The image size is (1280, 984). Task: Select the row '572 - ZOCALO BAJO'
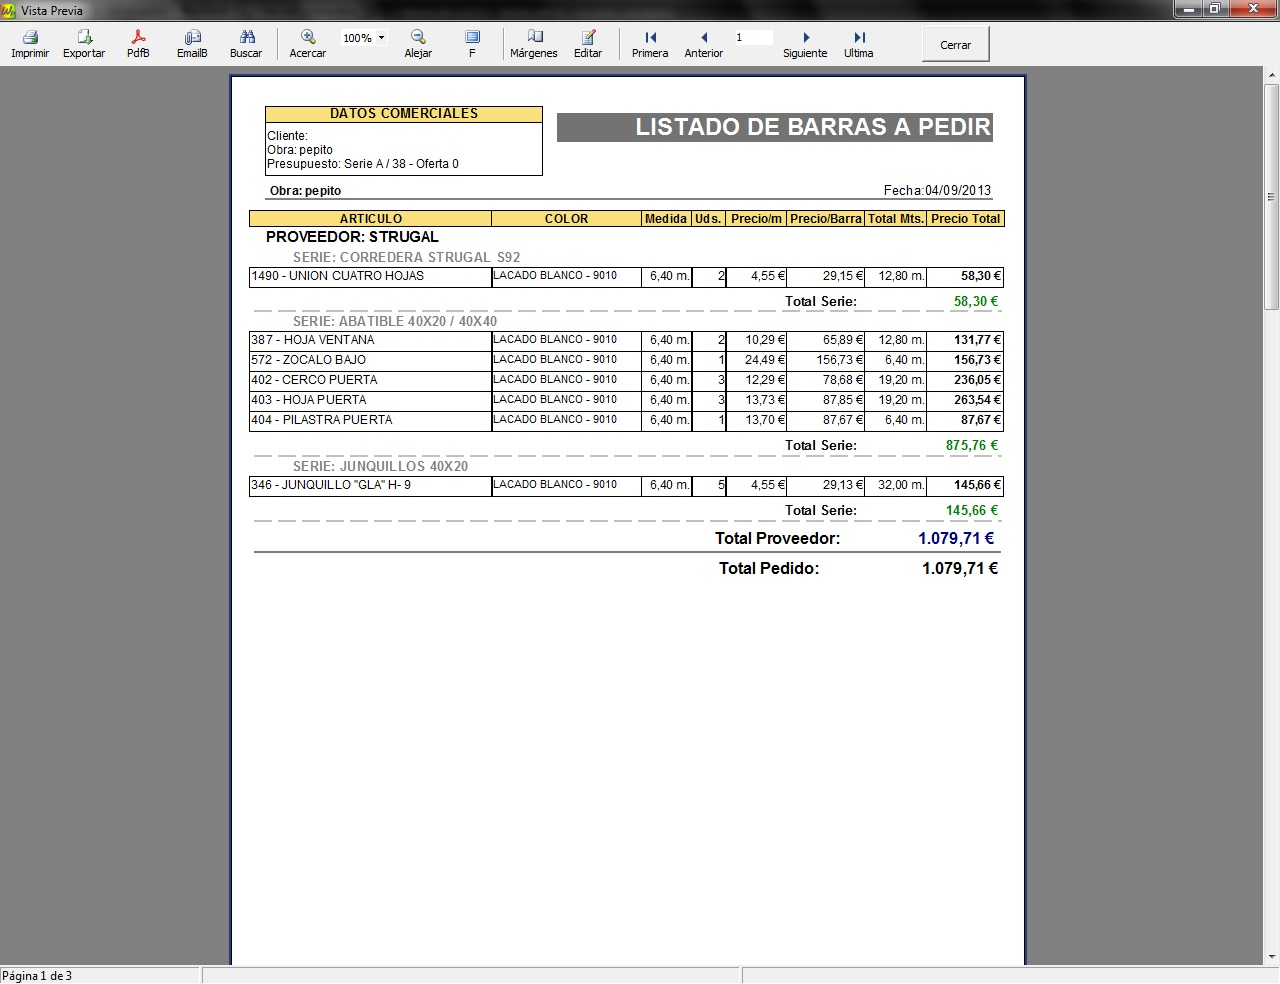[626, 360]
